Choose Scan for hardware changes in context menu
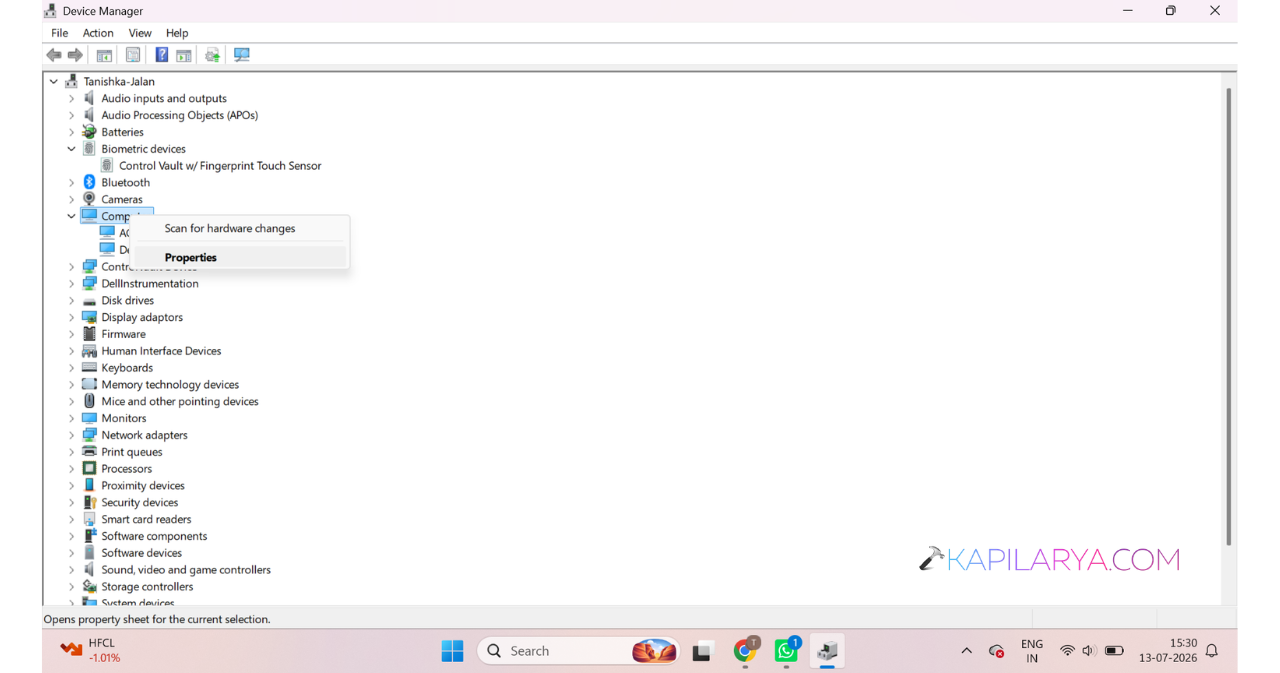This screenshot has height=673, width=1280. (x=240, y=228)
